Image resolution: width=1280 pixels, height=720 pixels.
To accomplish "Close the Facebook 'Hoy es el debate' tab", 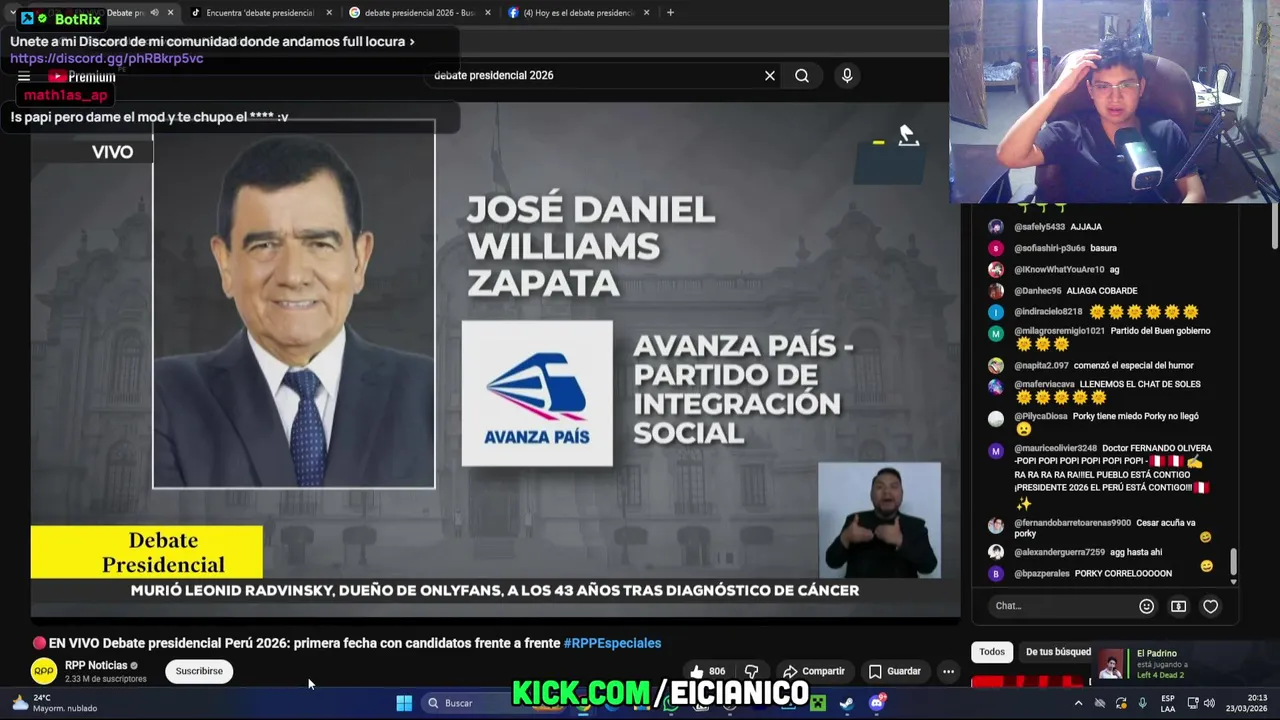I will point(646,13).
